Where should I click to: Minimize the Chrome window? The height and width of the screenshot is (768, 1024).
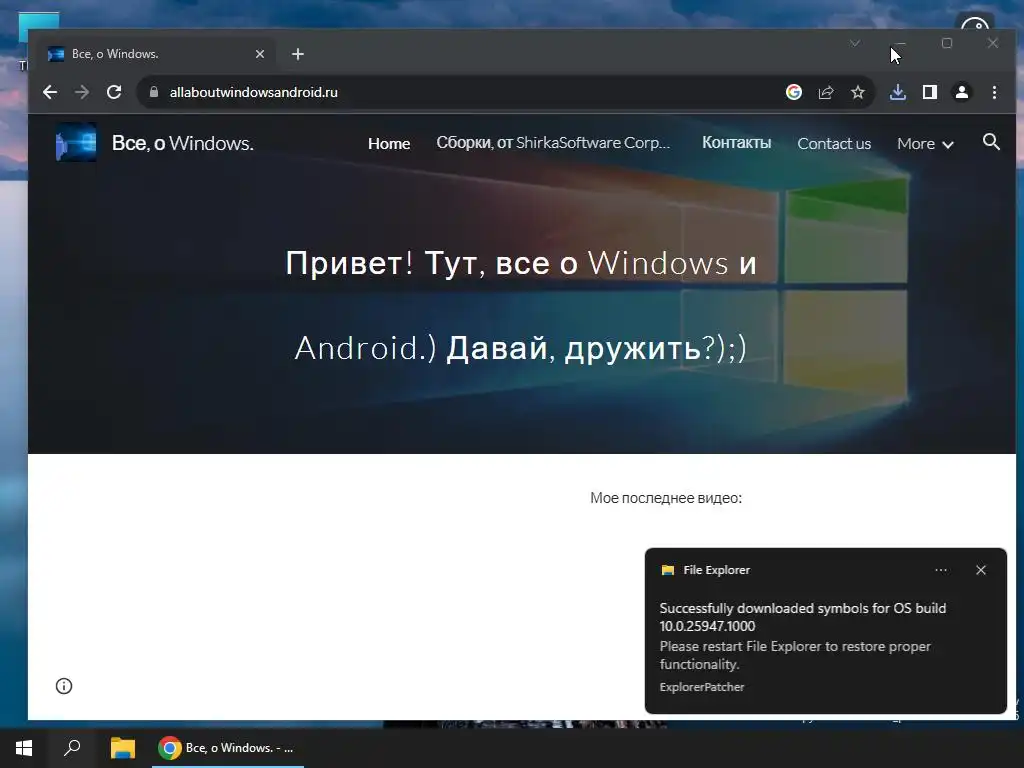[901, 43]
